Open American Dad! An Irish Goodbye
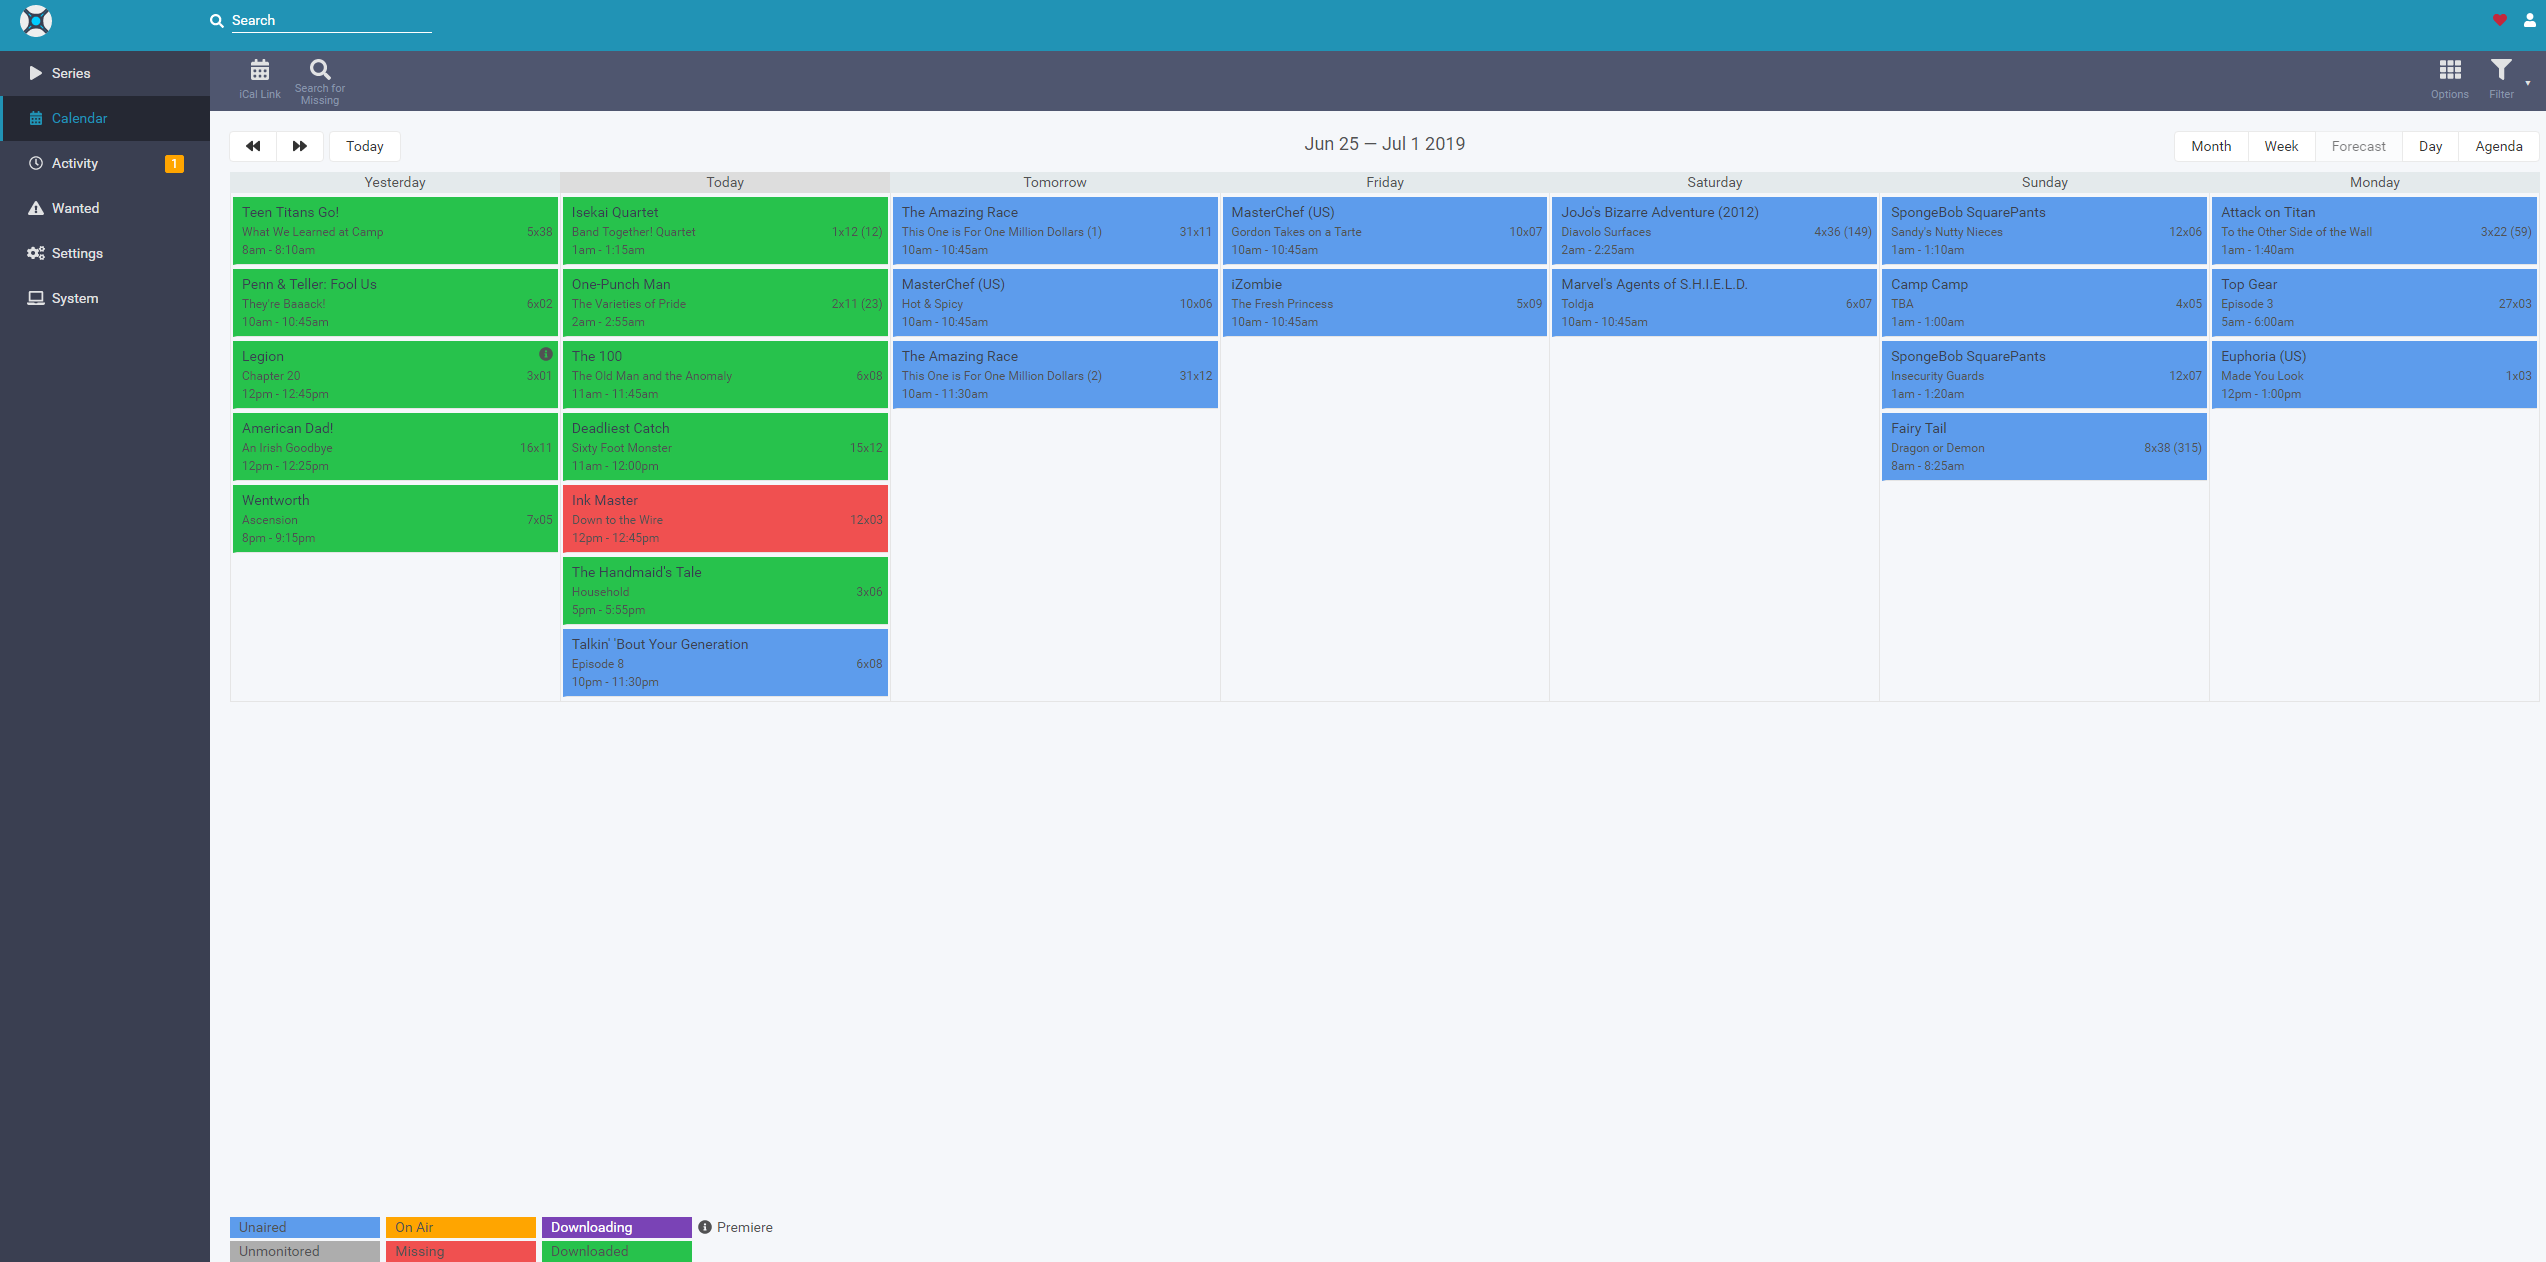 [395, 447]
